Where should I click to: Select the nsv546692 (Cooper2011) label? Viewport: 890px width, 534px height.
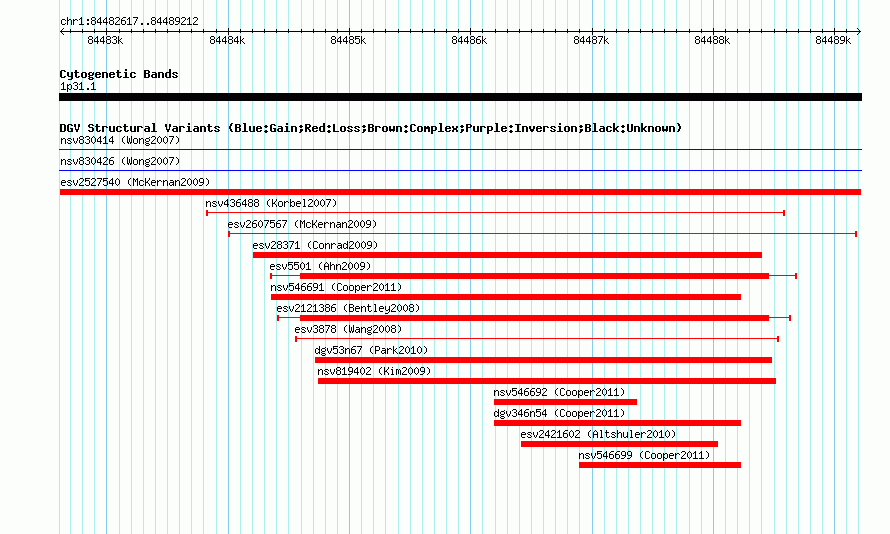(x=559, y=392)
